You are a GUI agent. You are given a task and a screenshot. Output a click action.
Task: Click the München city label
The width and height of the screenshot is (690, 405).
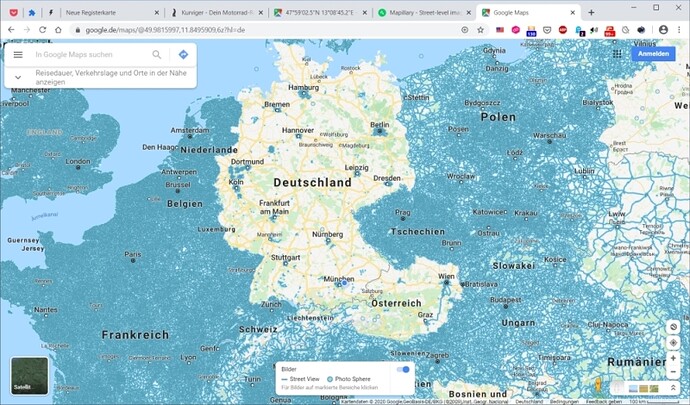click(339, 279)
